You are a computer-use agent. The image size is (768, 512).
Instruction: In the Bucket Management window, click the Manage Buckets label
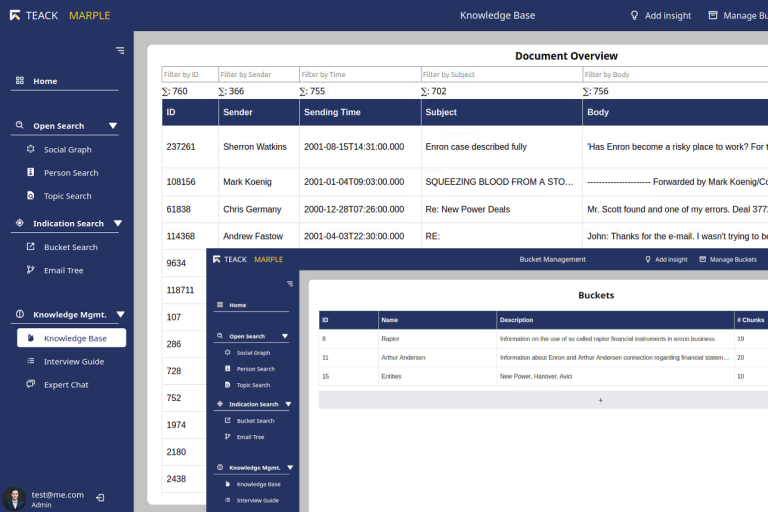pyautogui.click(x=733, y=259)
